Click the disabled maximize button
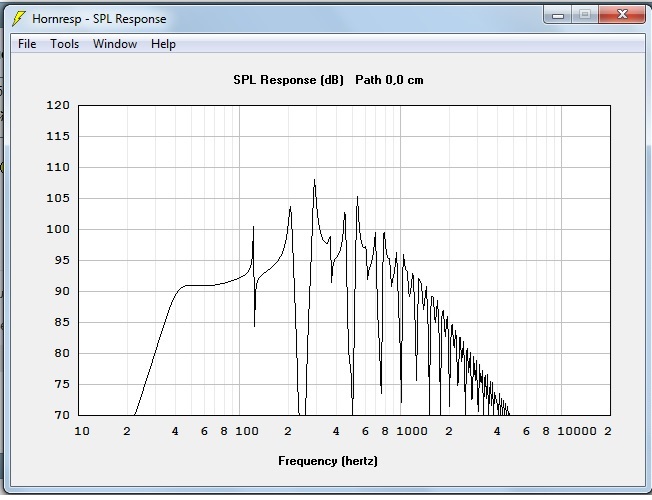 [x=585, y=15]
